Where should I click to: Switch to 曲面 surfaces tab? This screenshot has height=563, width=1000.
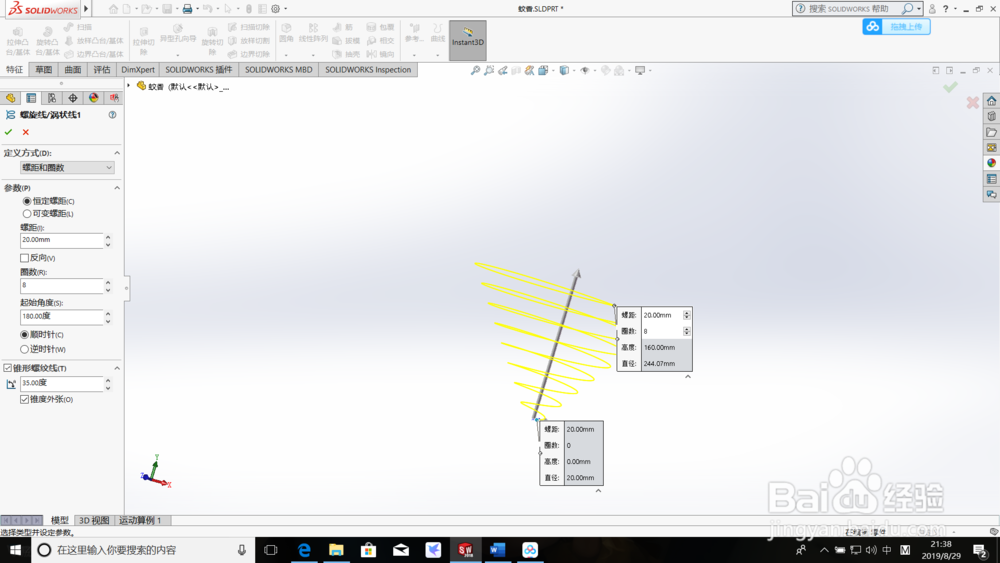[x=73, y=69]
